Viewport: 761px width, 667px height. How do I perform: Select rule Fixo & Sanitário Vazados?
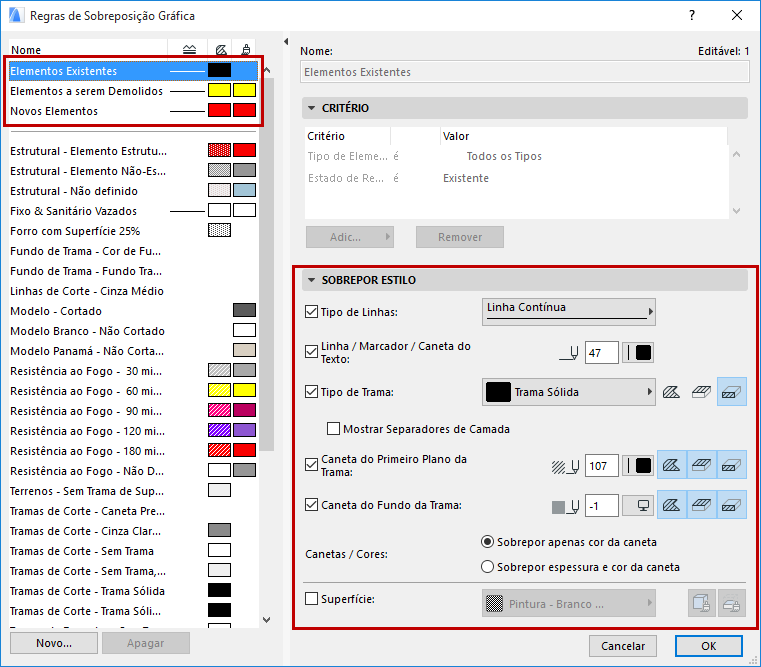tap(132, 211)
